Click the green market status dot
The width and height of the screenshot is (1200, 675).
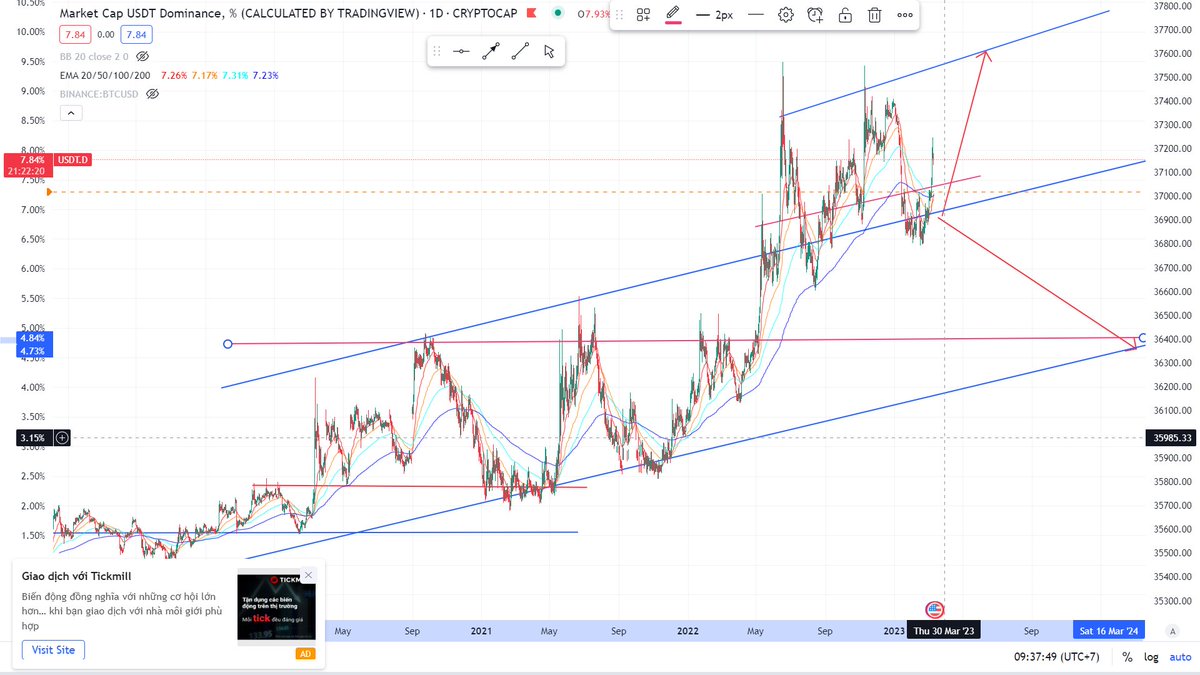tap(557, 14)
